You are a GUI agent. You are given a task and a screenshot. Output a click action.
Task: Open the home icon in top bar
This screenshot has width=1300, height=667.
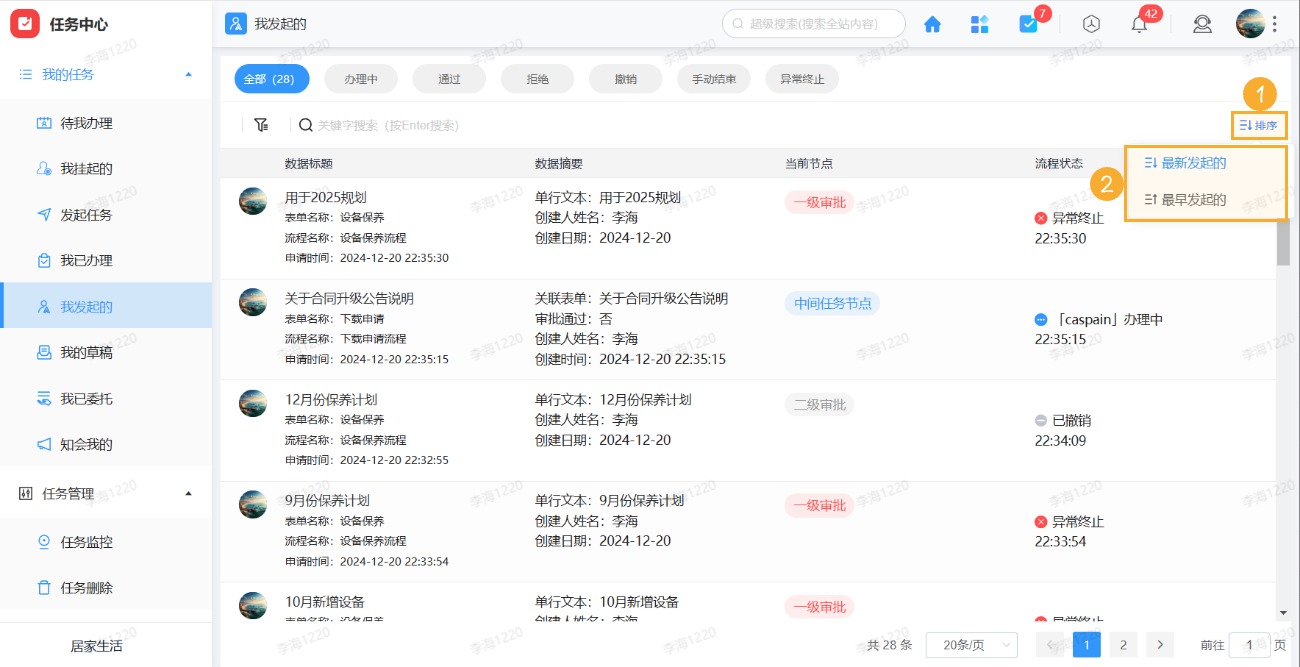[932, 23]
